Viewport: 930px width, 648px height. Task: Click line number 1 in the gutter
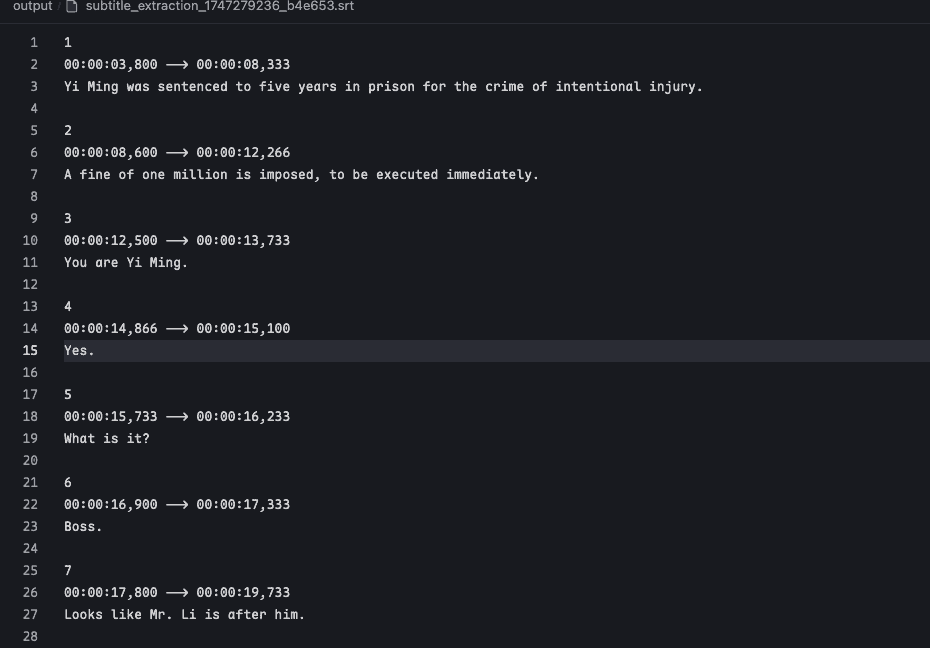point(34,43)
